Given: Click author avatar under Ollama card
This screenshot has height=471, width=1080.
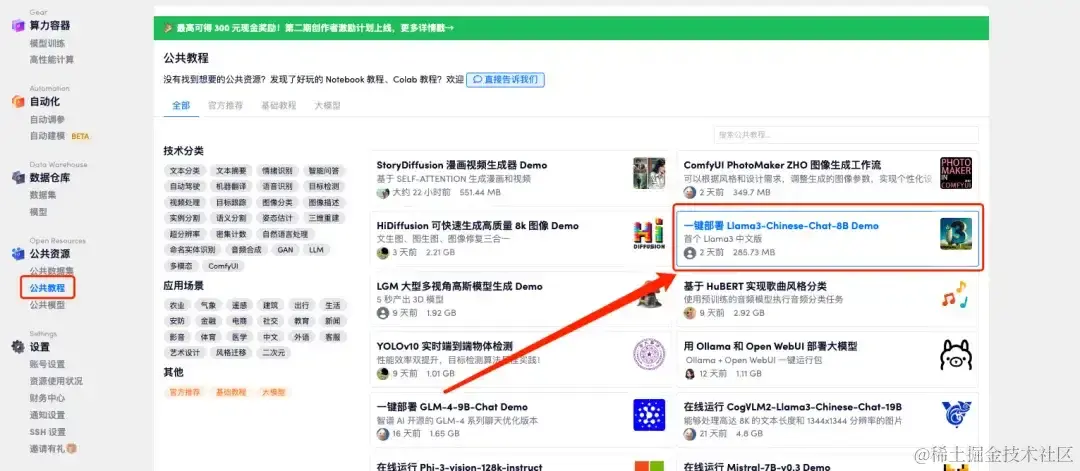Looking at the screenshot, I should (689, 374).
